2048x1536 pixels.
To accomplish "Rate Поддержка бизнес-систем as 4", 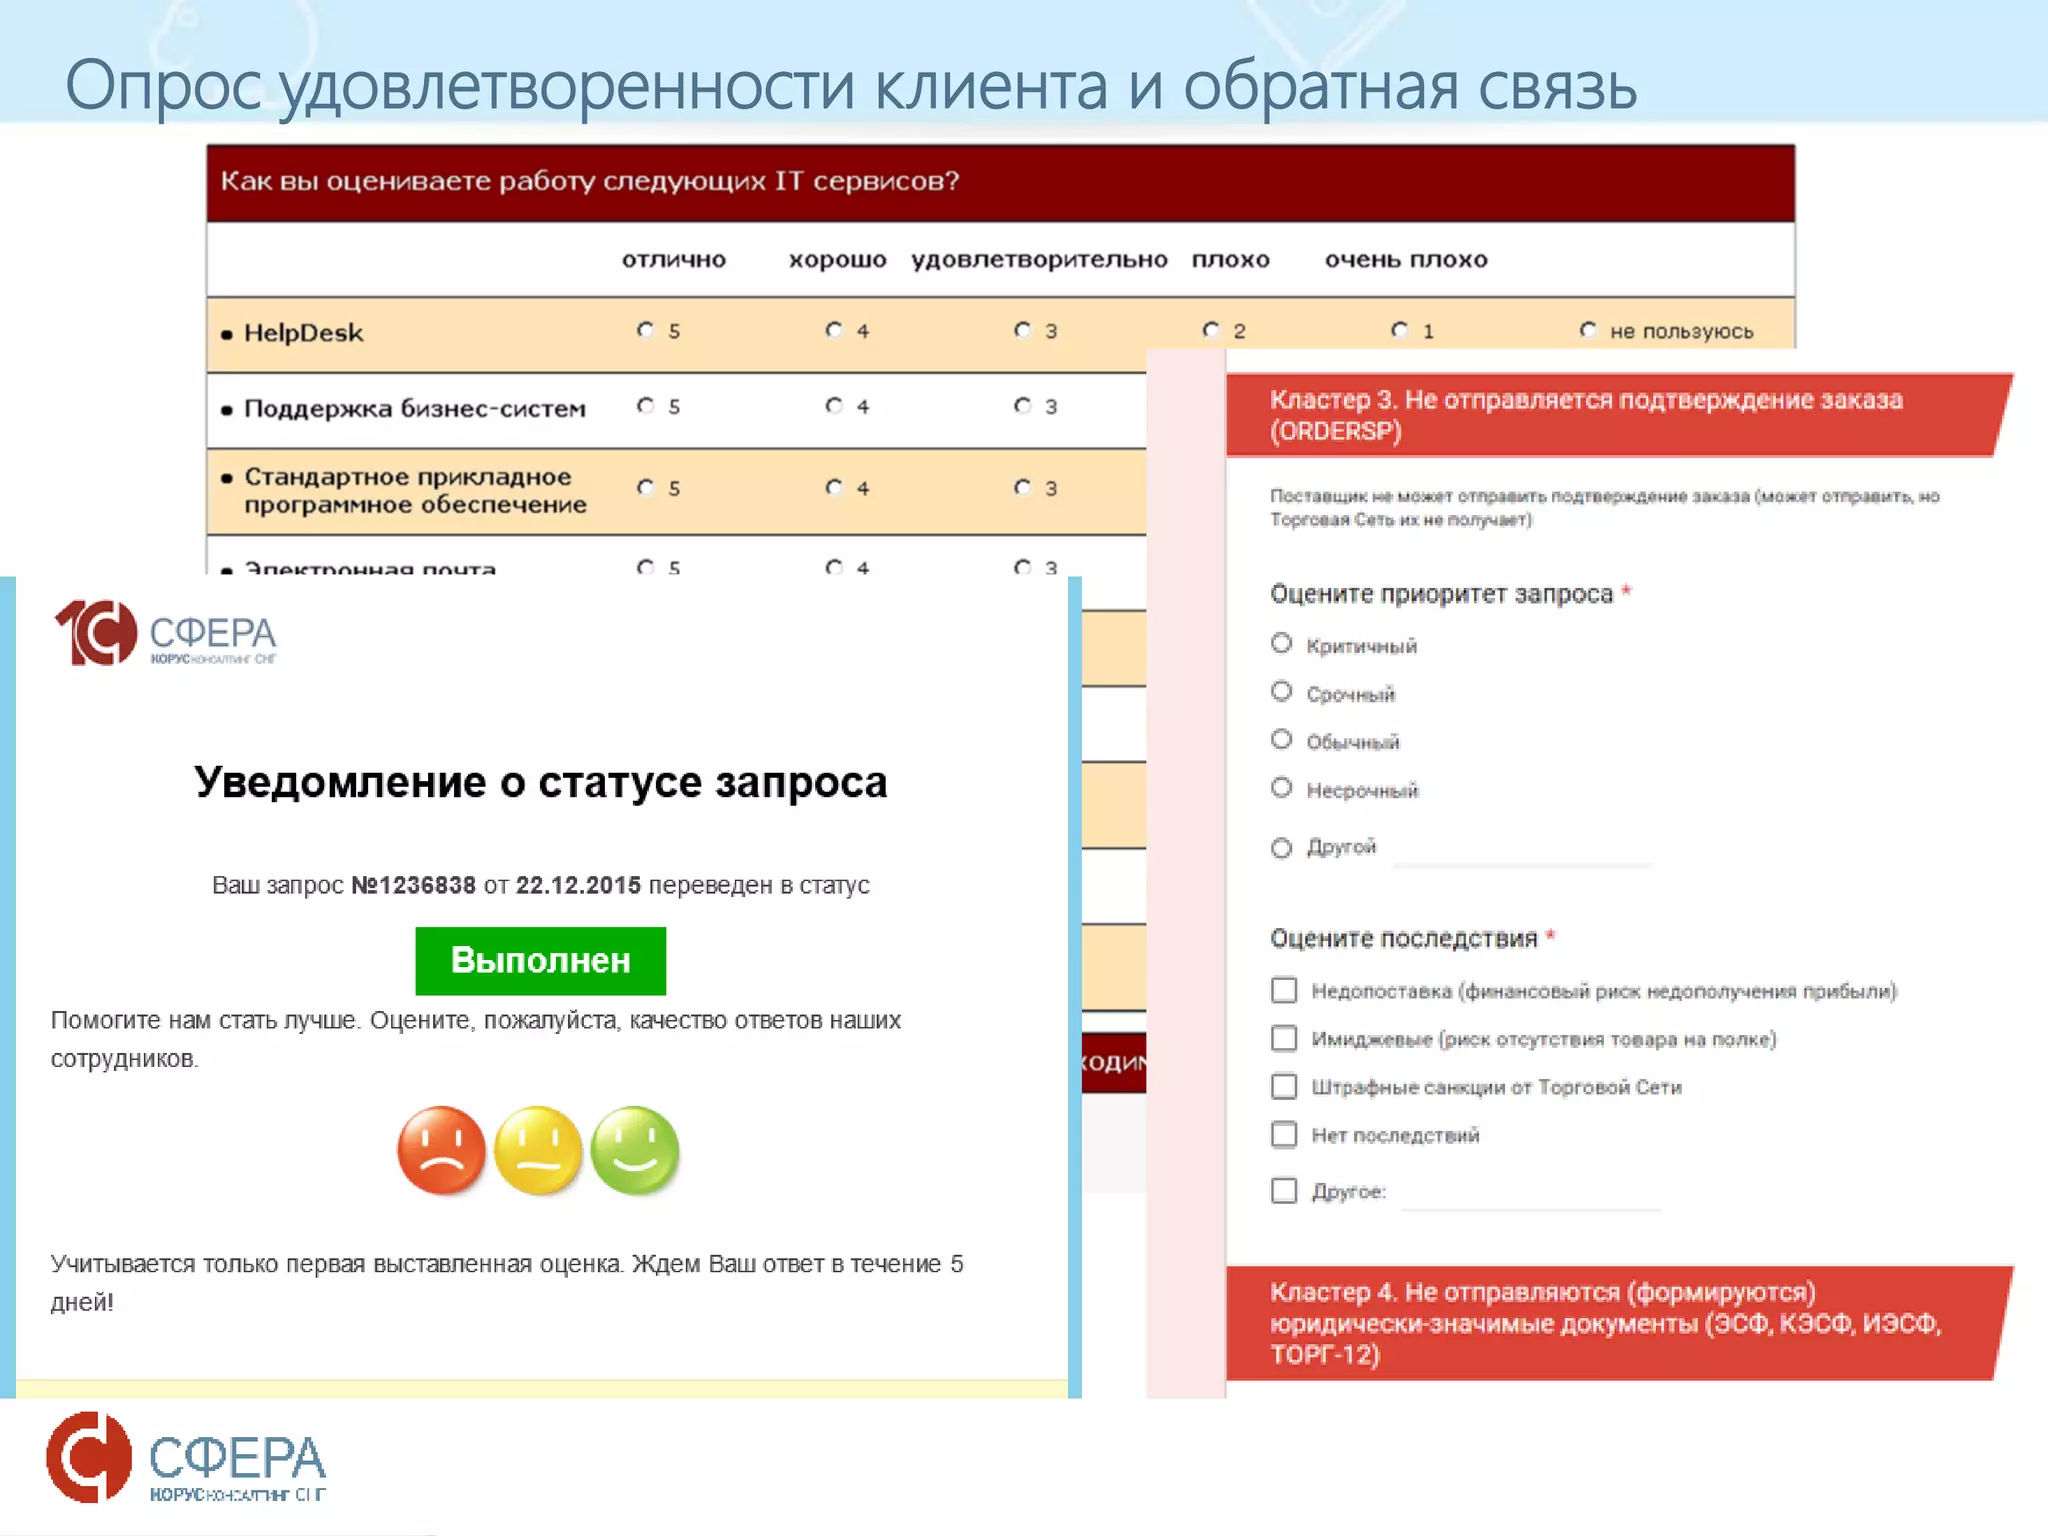I will coord(834,406).
